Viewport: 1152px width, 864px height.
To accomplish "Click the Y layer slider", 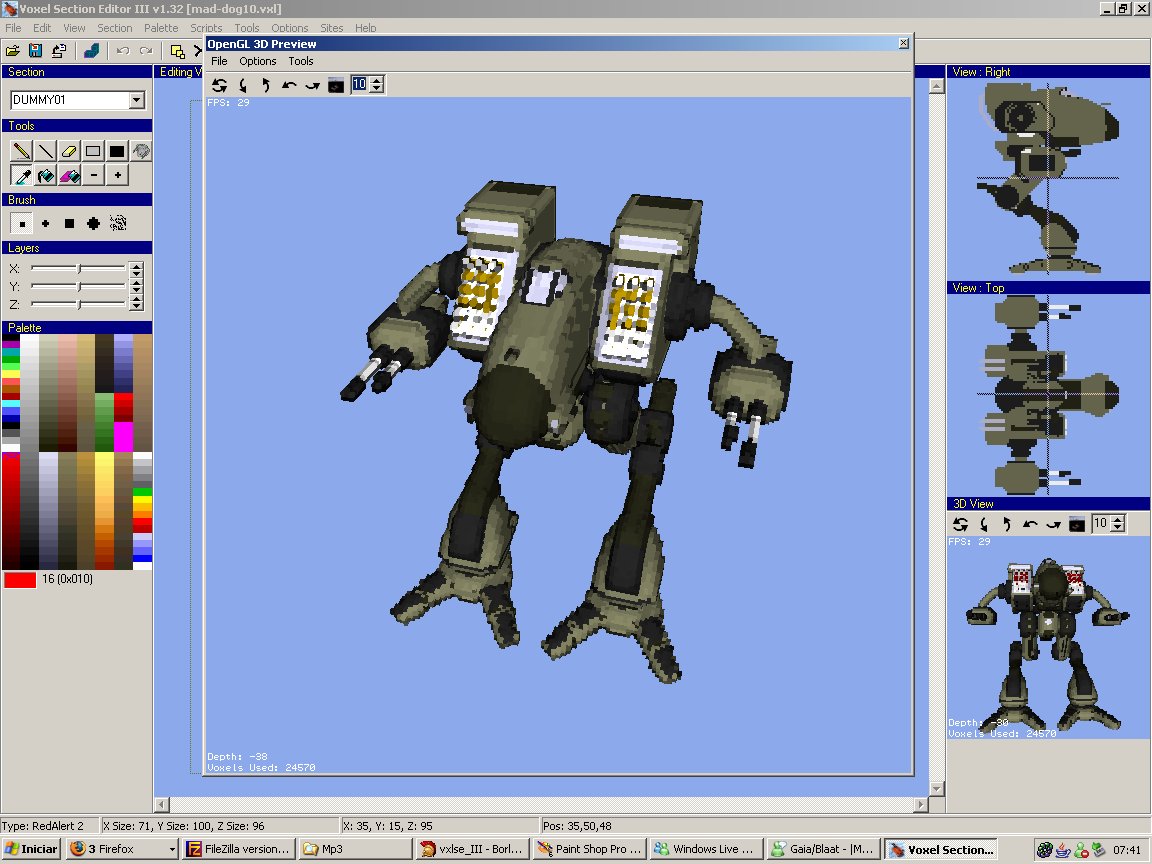I will 78,287.
